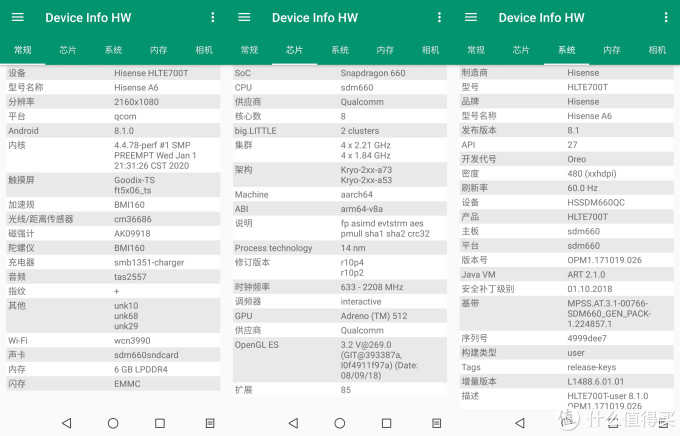Tap the 磁强计 value AK09918
Image resolution: width=680 pixels, height=436 pixels.
tap(132, 233)
